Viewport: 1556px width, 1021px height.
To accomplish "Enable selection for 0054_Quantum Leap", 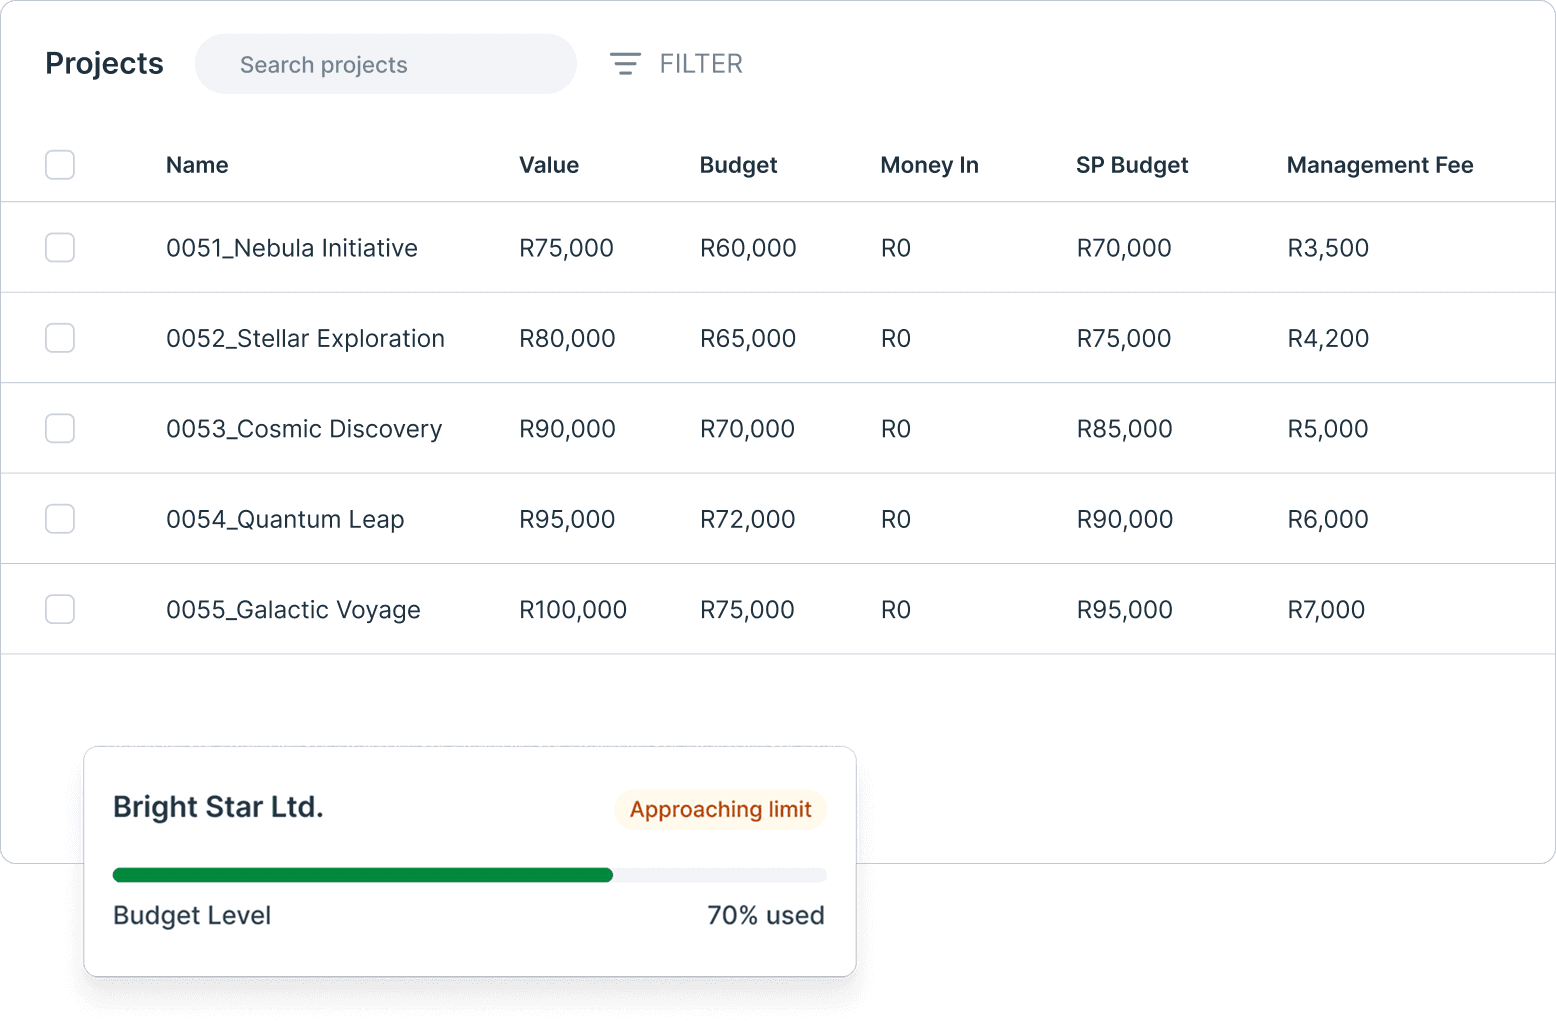I will click(60, 518).
